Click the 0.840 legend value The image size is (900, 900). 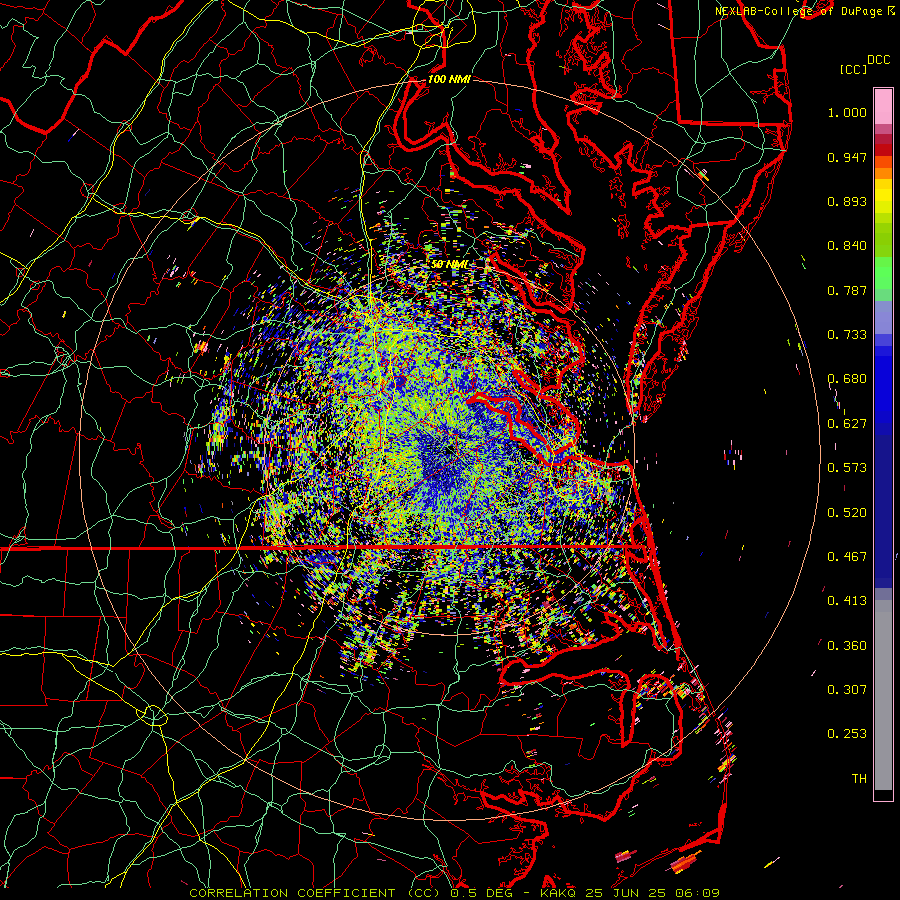tap(847, 246)
